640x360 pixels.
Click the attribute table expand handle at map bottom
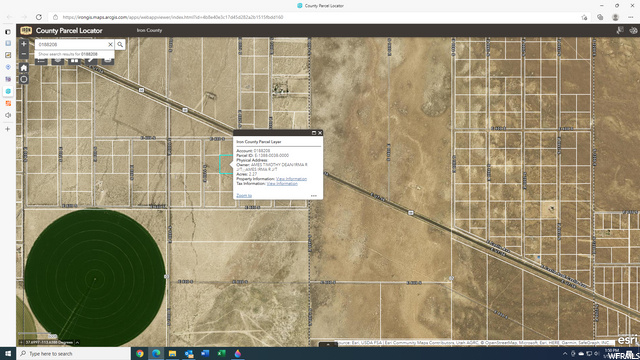pos(328,345)
